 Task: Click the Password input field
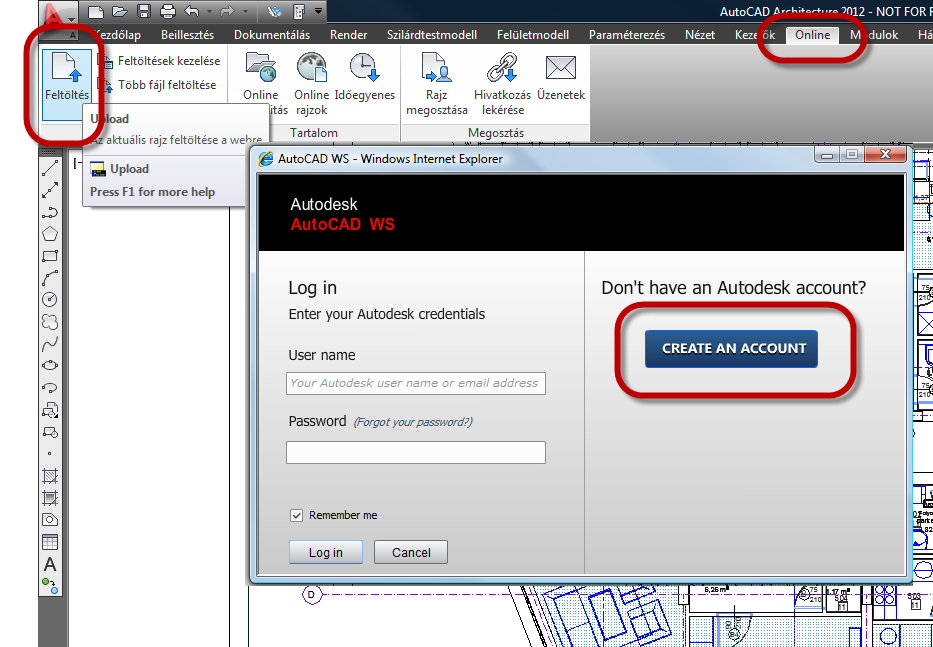[x=416, y=452]
